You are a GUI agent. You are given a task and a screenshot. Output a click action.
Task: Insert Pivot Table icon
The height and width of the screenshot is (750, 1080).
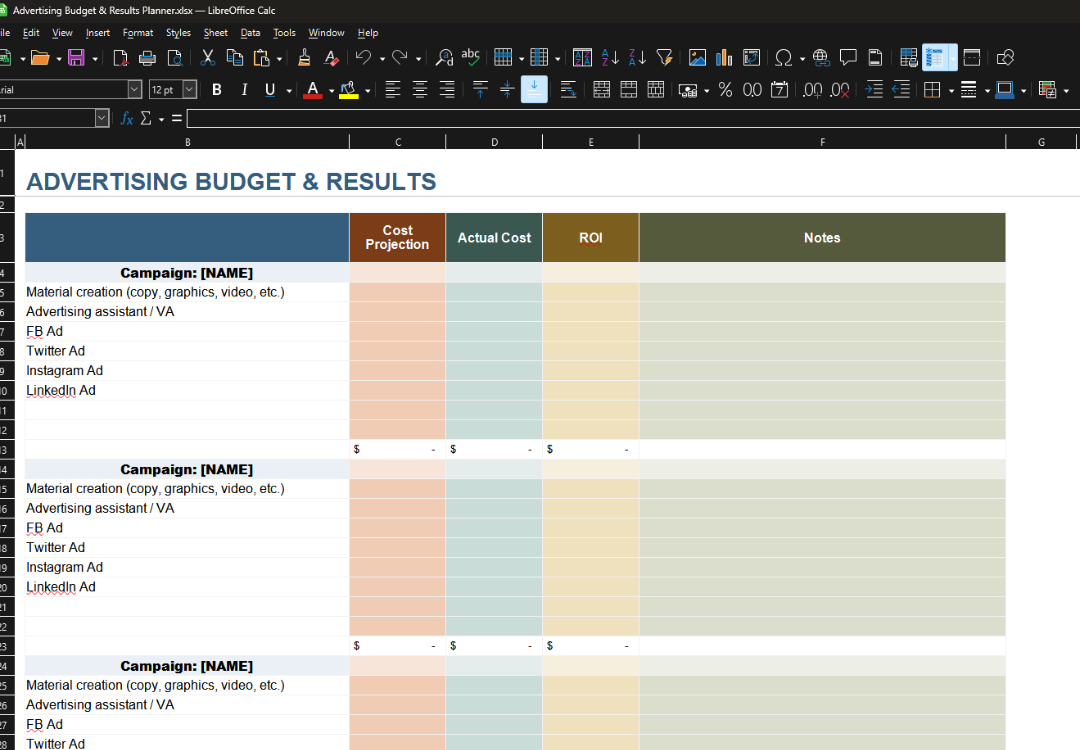coord(751,58)
